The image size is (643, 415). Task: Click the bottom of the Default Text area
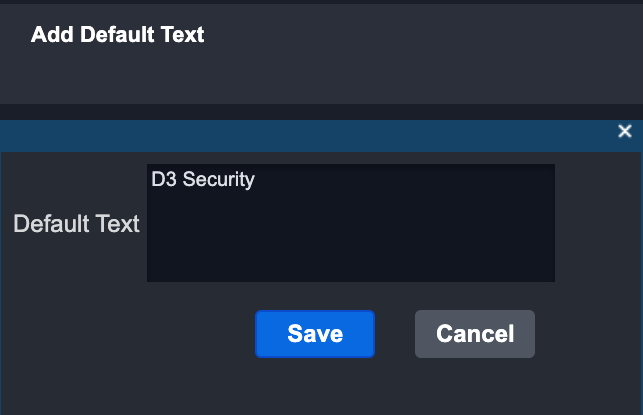pyautogui.click(x=351, y=270)
